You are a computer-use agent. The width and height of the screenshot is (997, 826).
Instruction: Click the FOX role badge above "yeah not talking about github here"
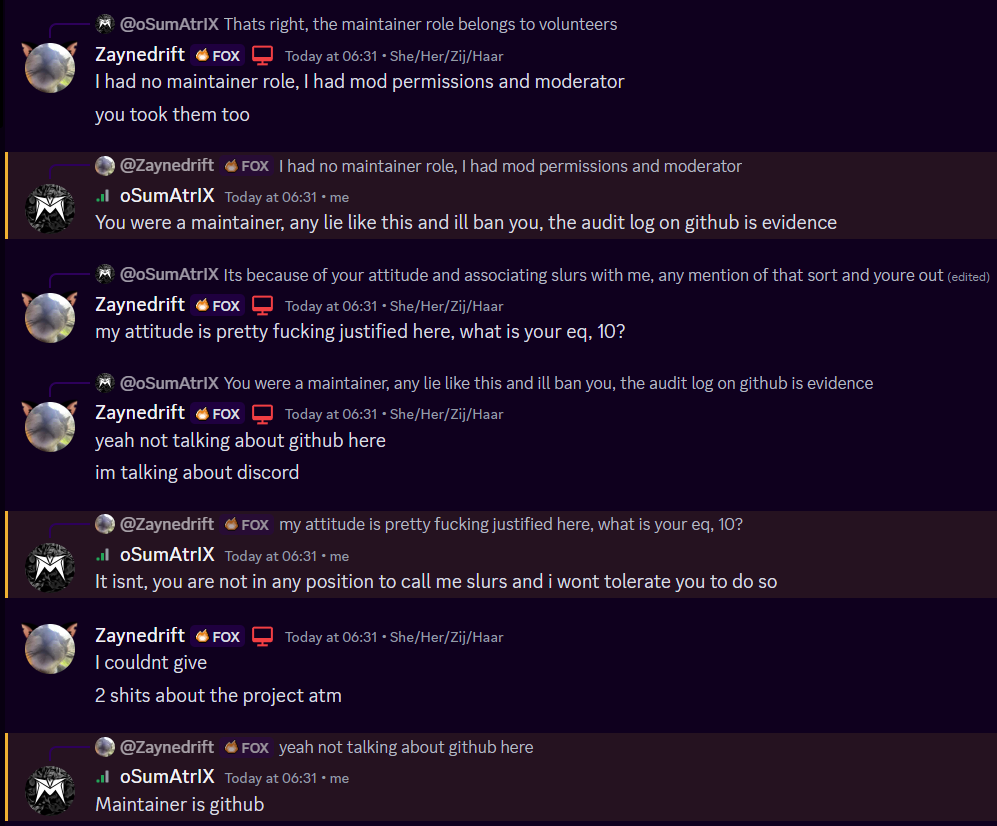218,413
